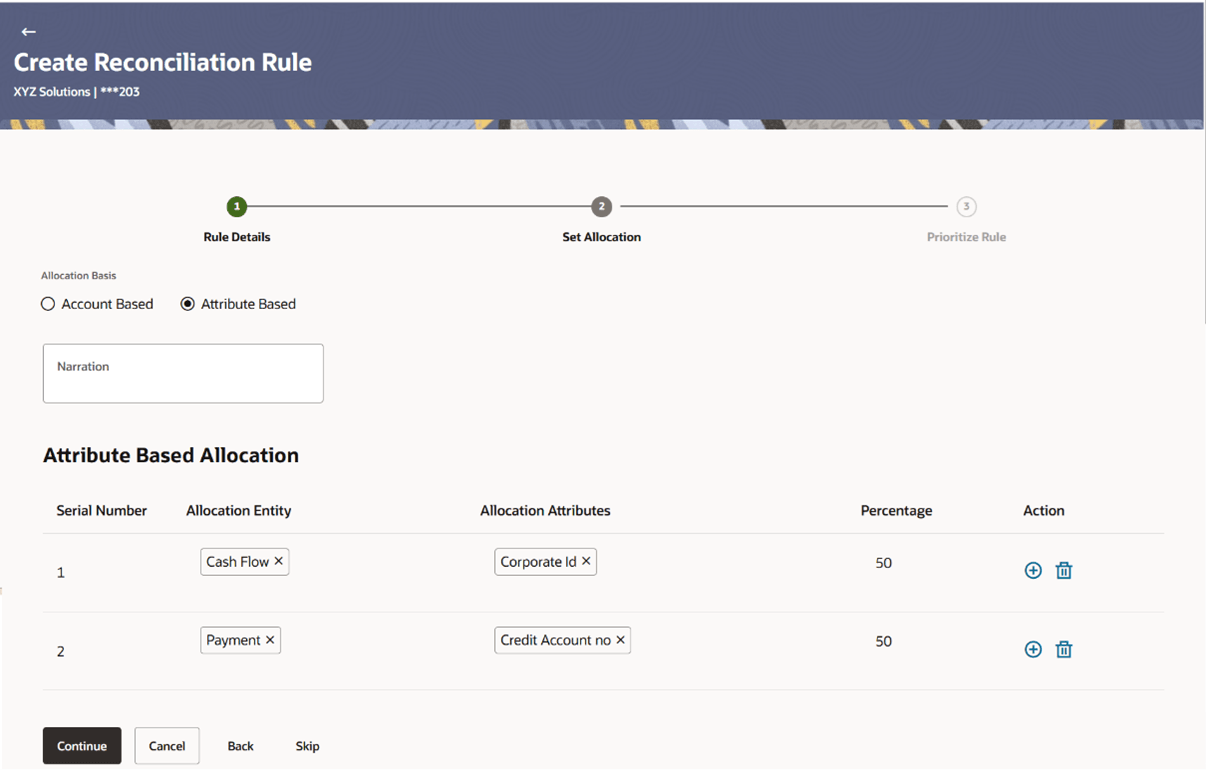Go to previous step with Back
Screen dimensions: 1206x770
tap(240, 746)
